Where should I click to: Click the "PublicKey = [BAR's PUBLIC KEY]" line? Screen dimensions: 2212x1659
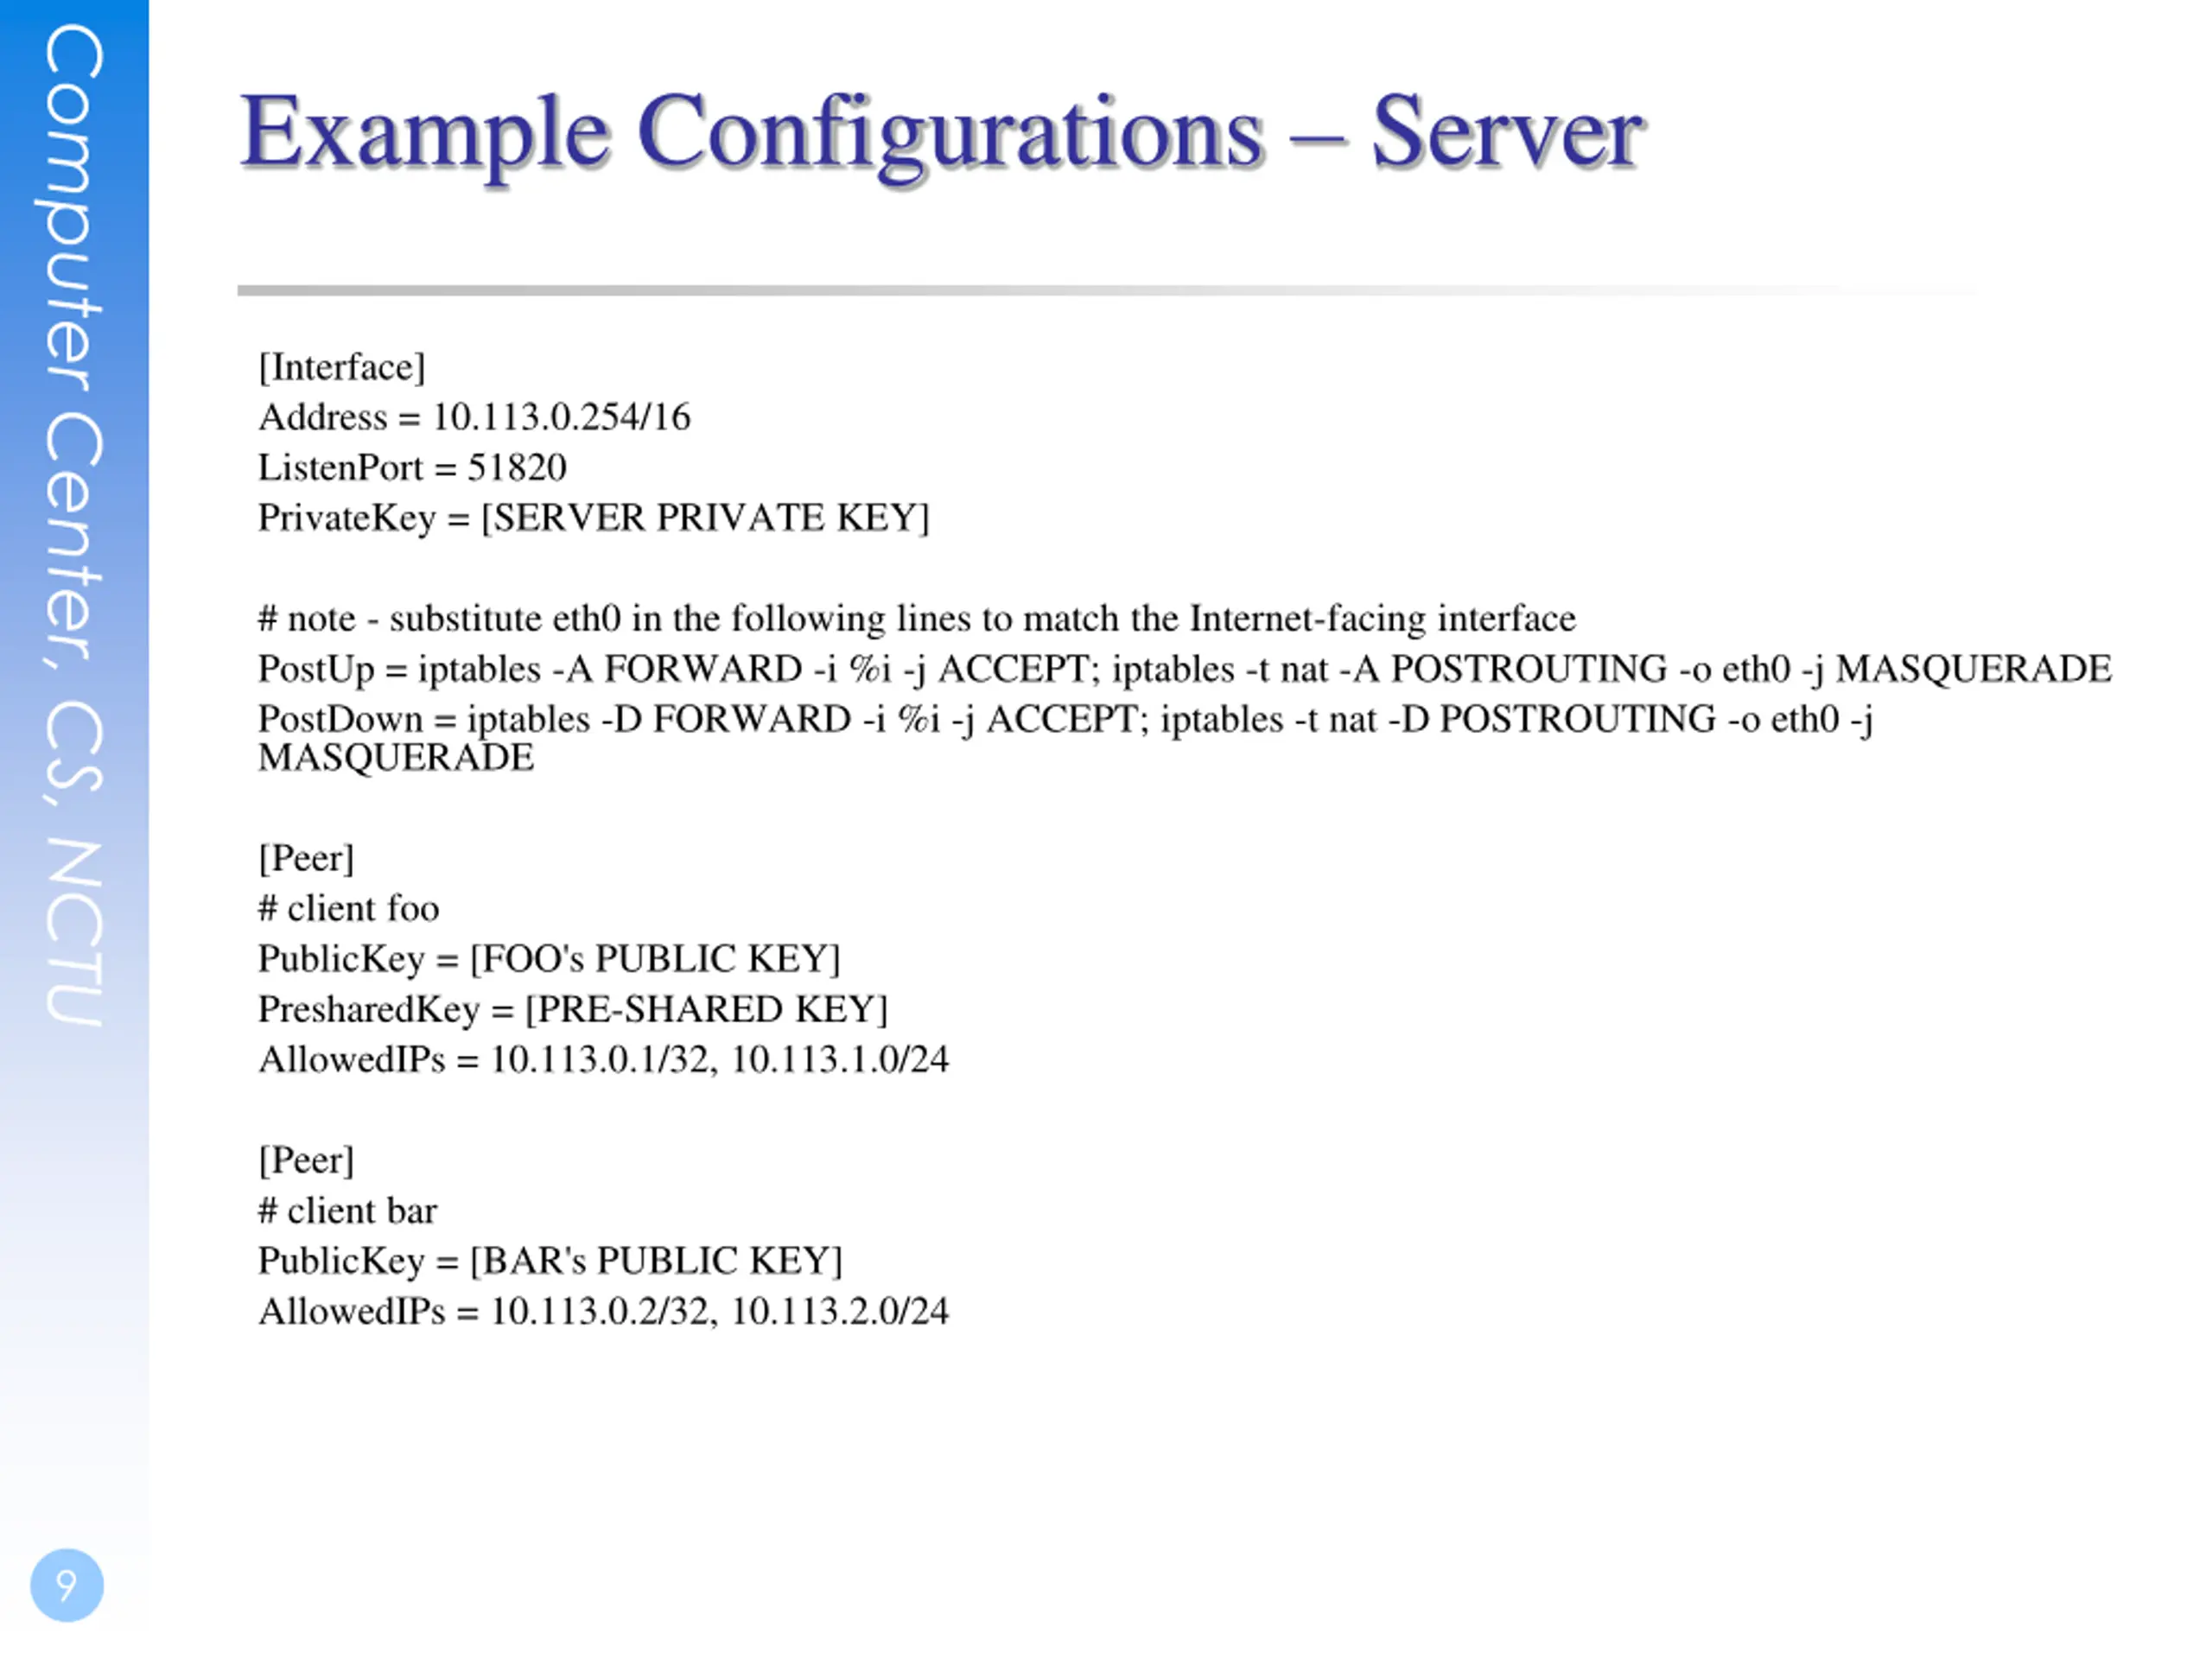point(550,1261)
